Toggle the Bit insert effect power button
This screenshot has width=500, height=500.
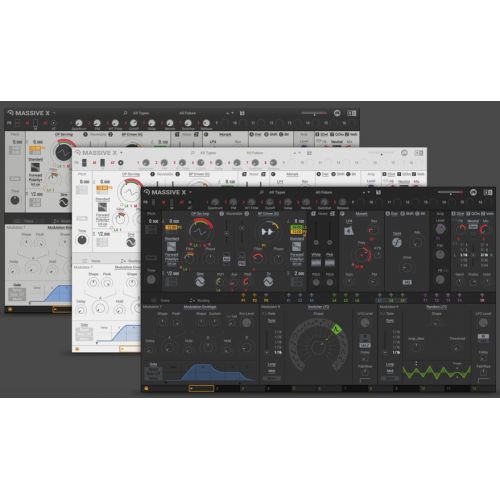click(x=416, y=214)
